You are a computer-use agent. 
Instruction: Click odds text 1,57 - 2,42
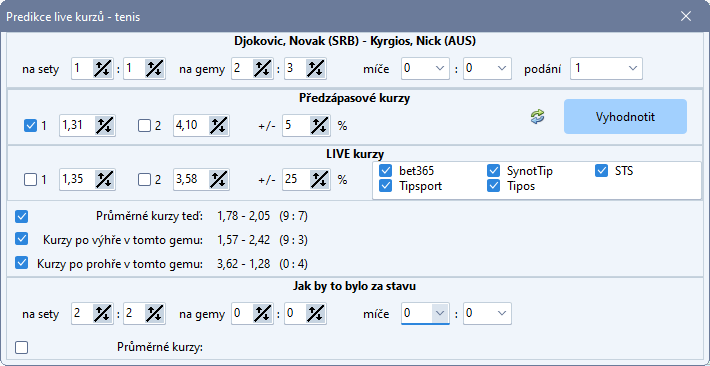[x=244, y=240]
